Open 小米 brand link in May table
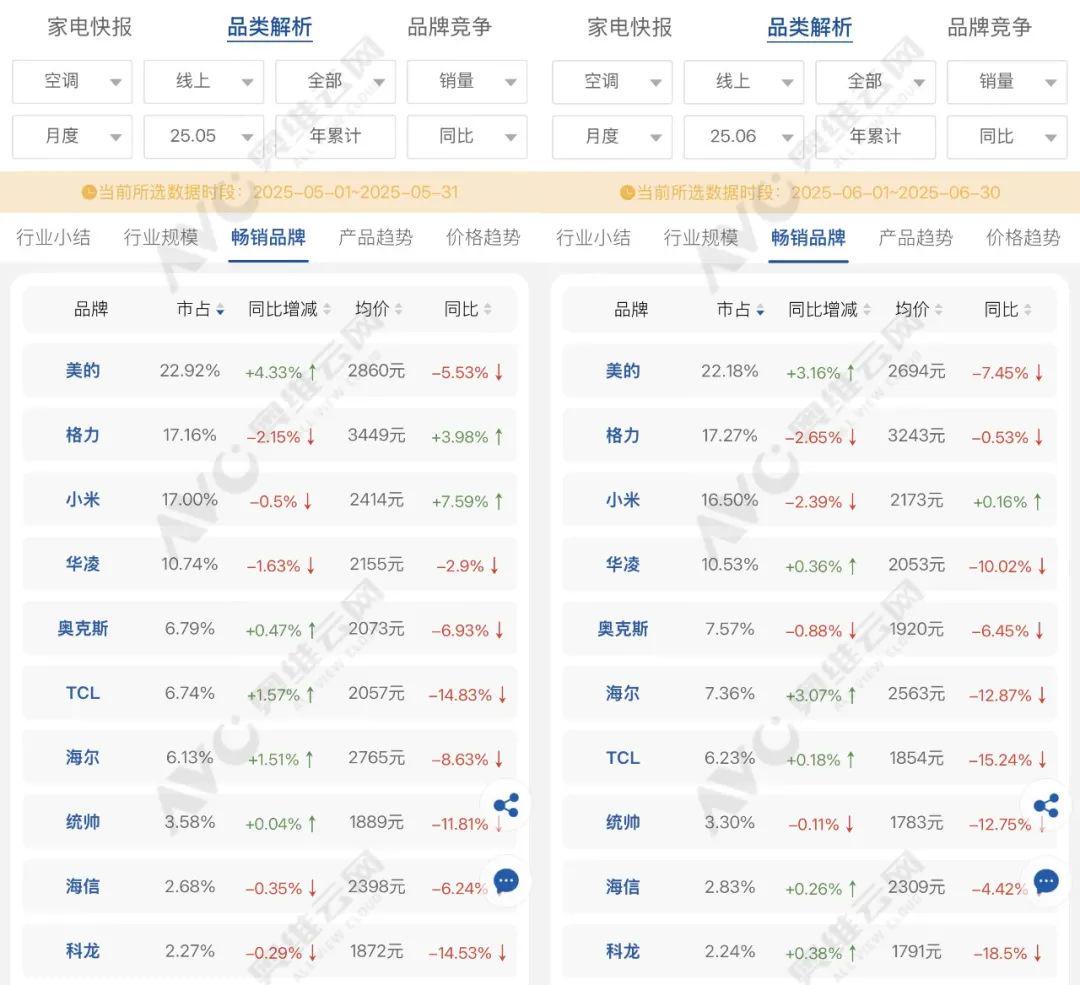Screen dimensions: 1080x985 [x=83, y=499]
